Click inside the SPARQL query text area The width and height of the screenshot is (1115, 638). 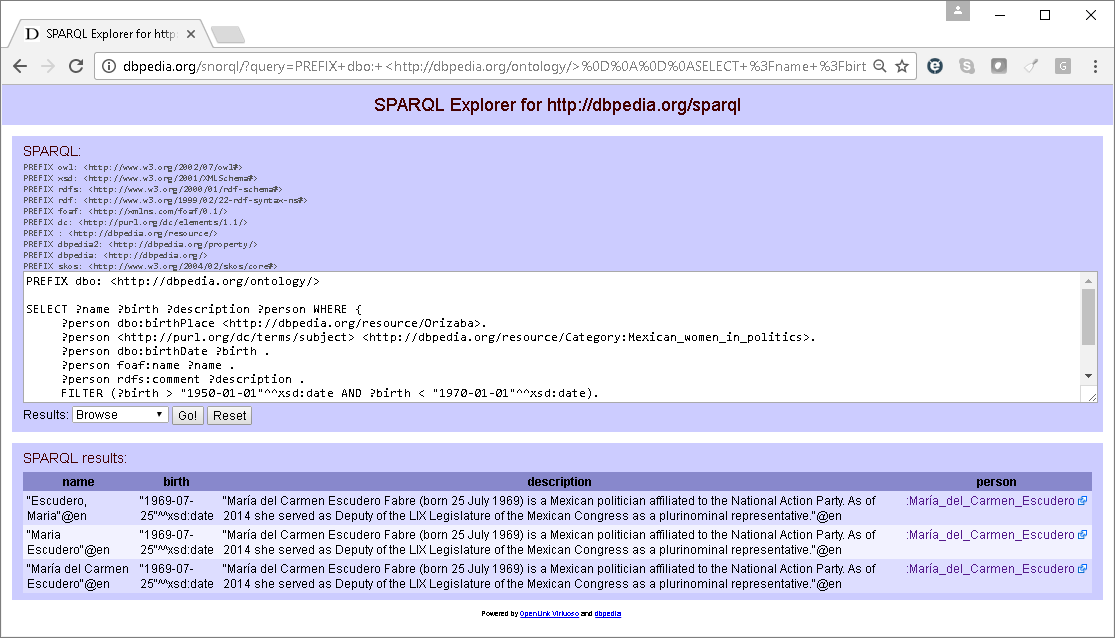[552, 337]
